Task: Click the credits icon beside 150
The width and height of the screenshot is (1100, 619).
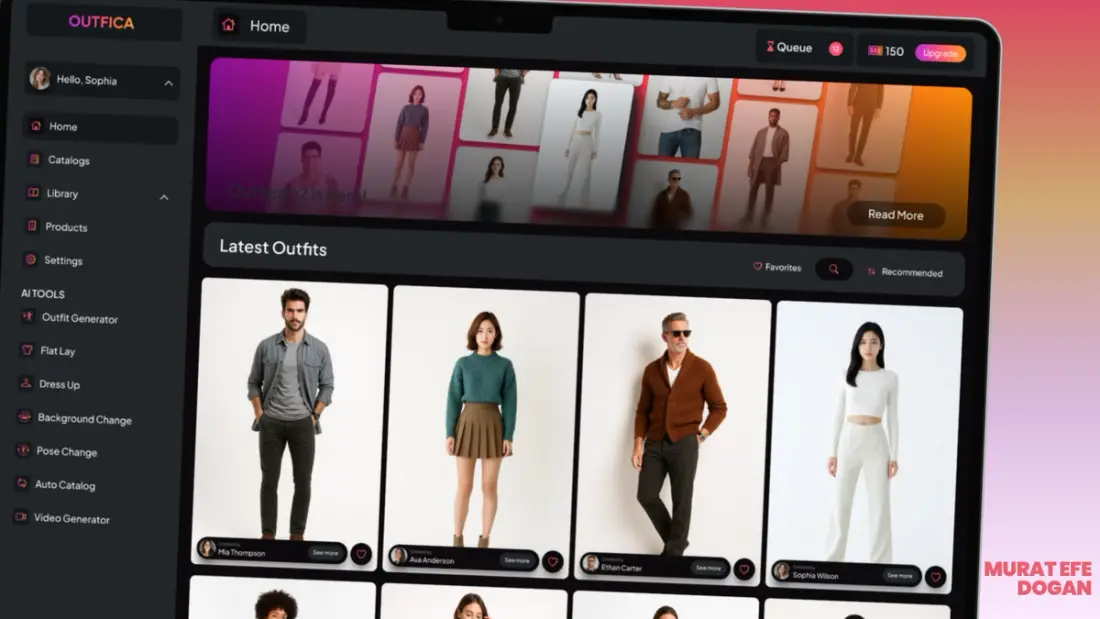Action: (875, 51)
